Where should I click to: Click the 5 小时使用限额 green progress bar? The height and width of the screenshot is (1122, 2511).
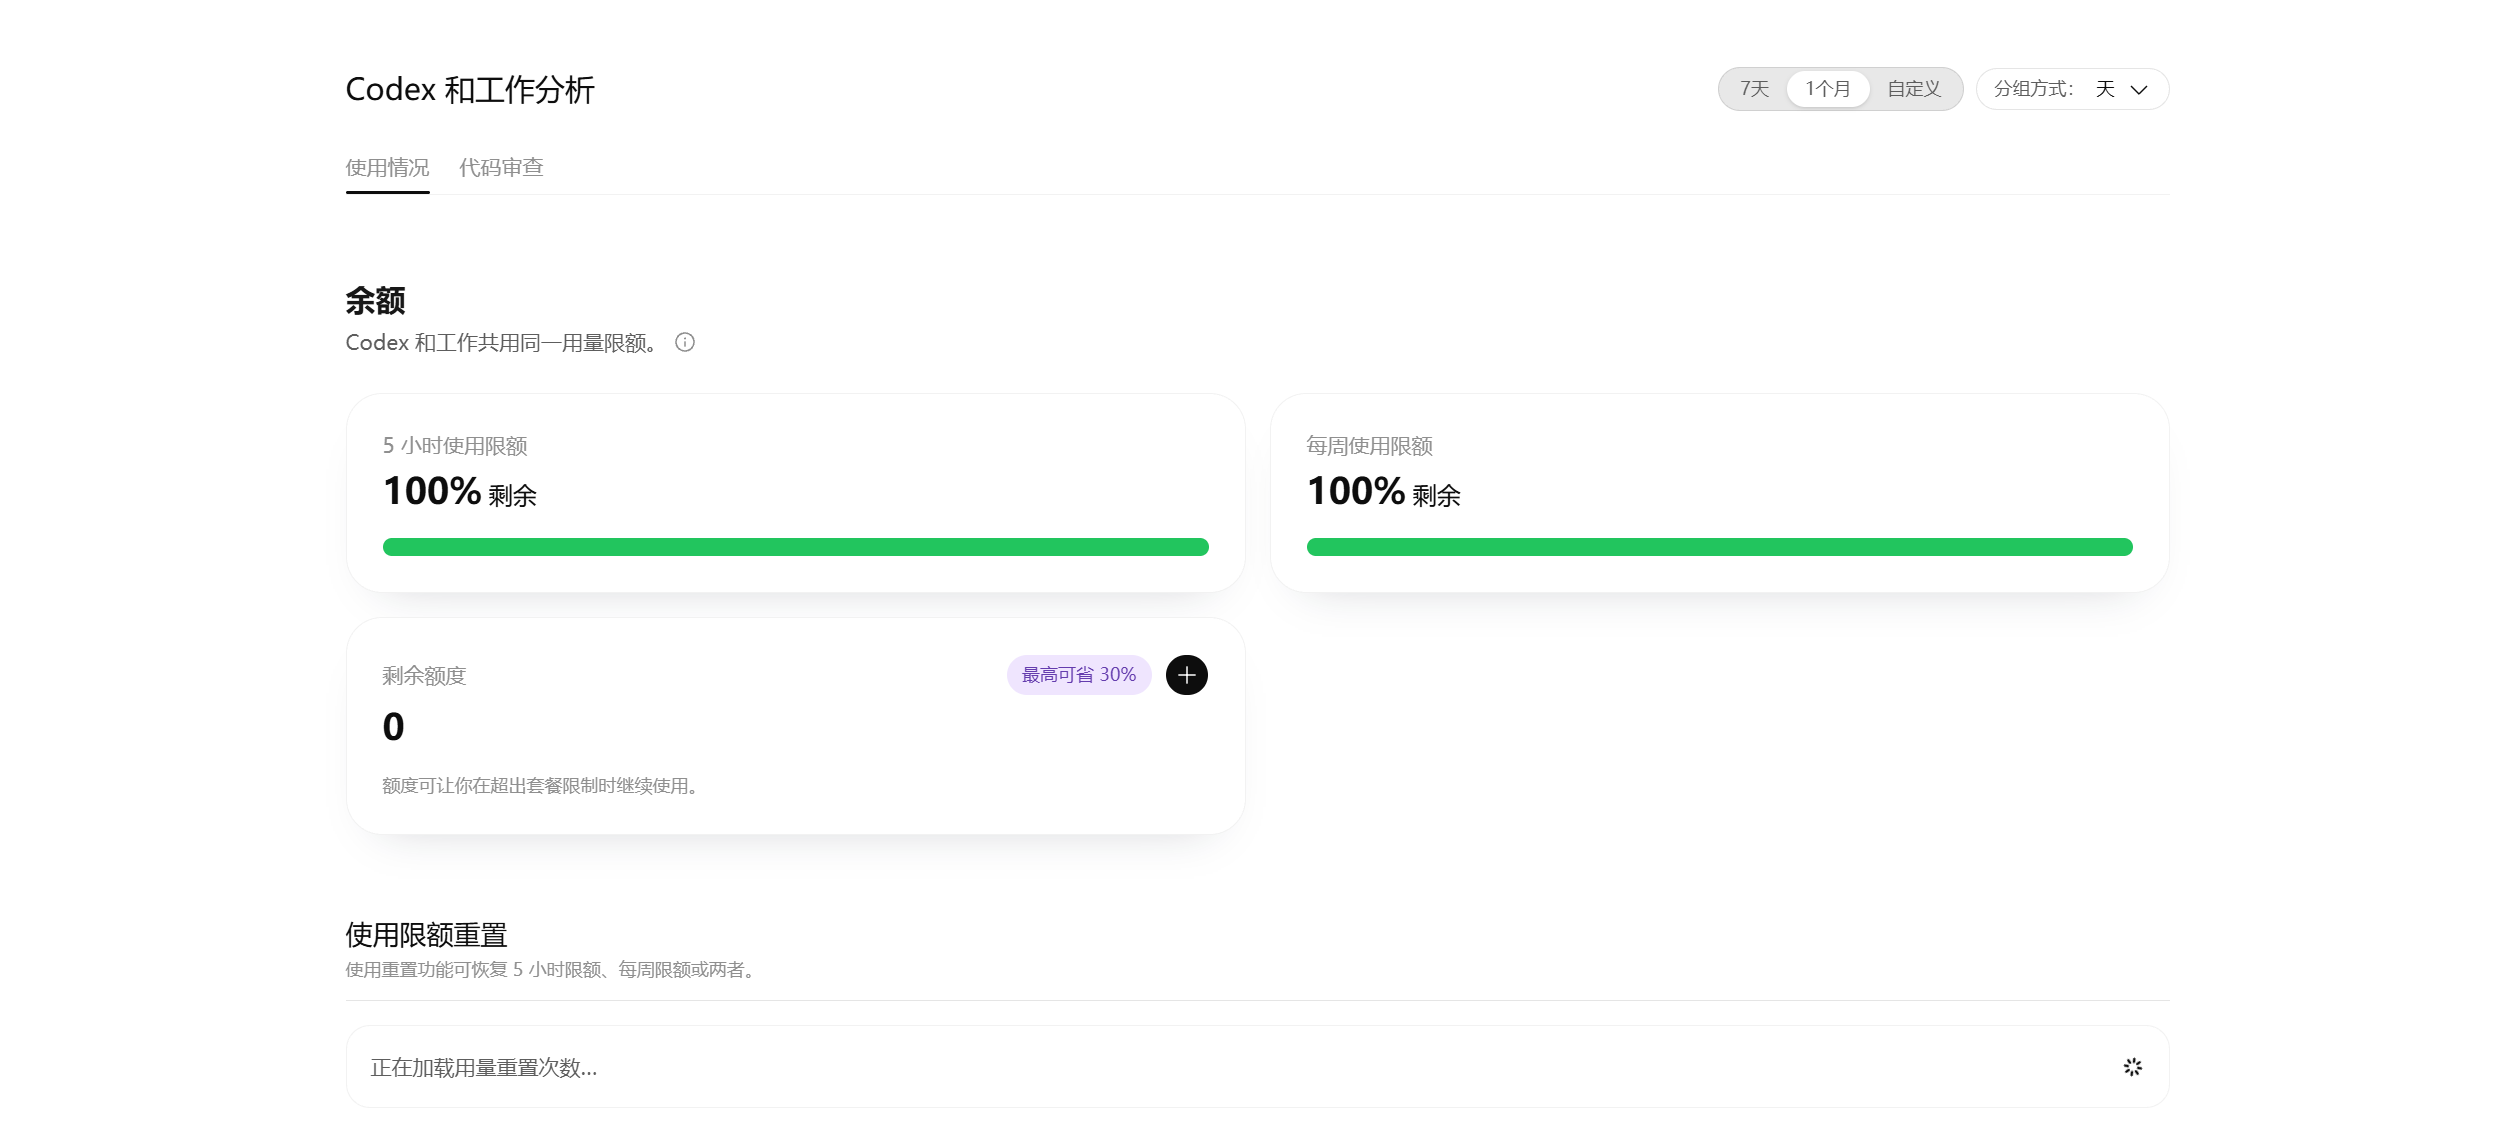click(796, 547)
